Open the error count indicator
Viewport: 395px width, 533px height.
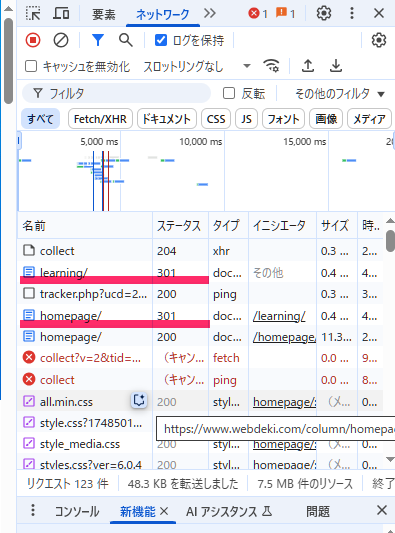pos(258,14)
